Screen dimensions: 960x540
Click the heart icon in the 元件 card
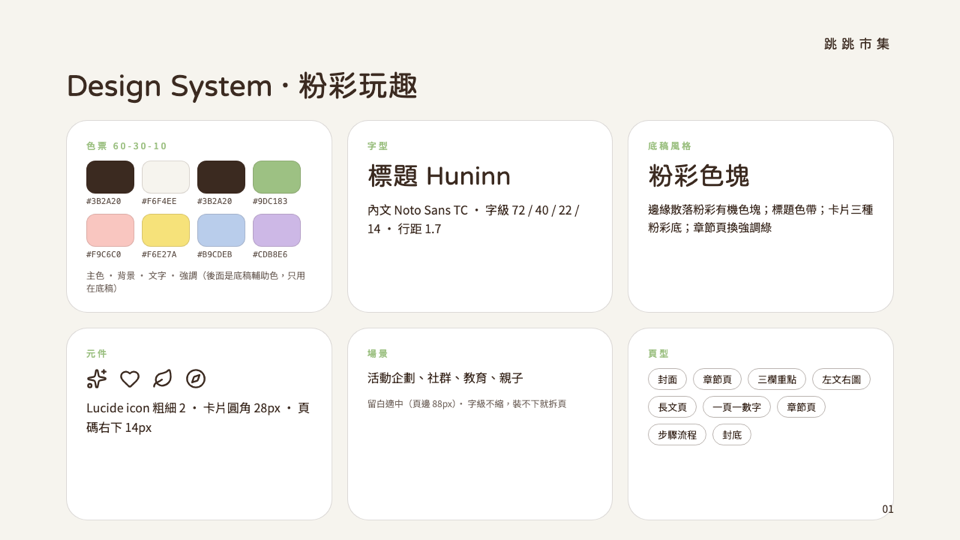(130, 379)
